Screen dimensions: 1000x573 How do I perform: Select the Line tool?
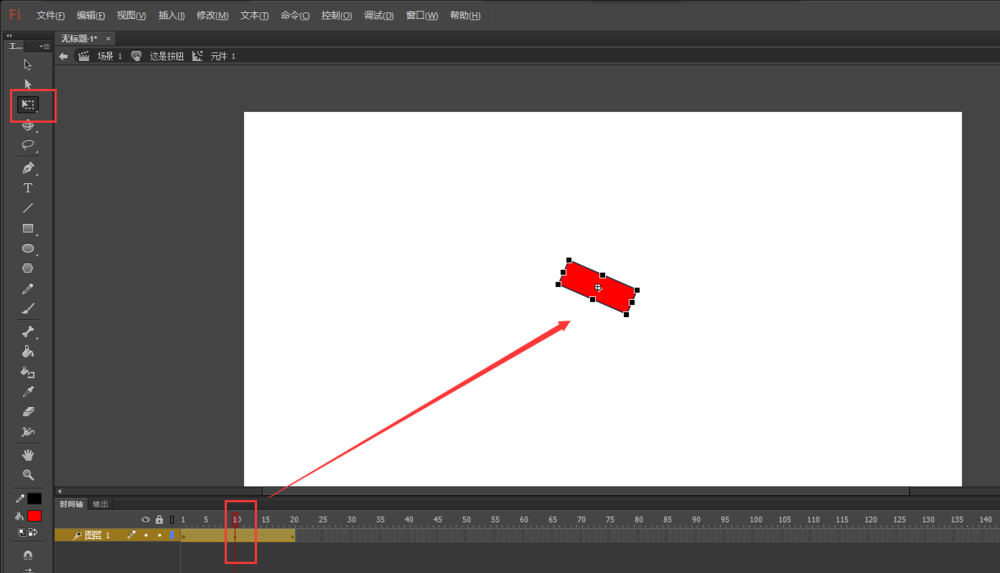pos(27,208)
